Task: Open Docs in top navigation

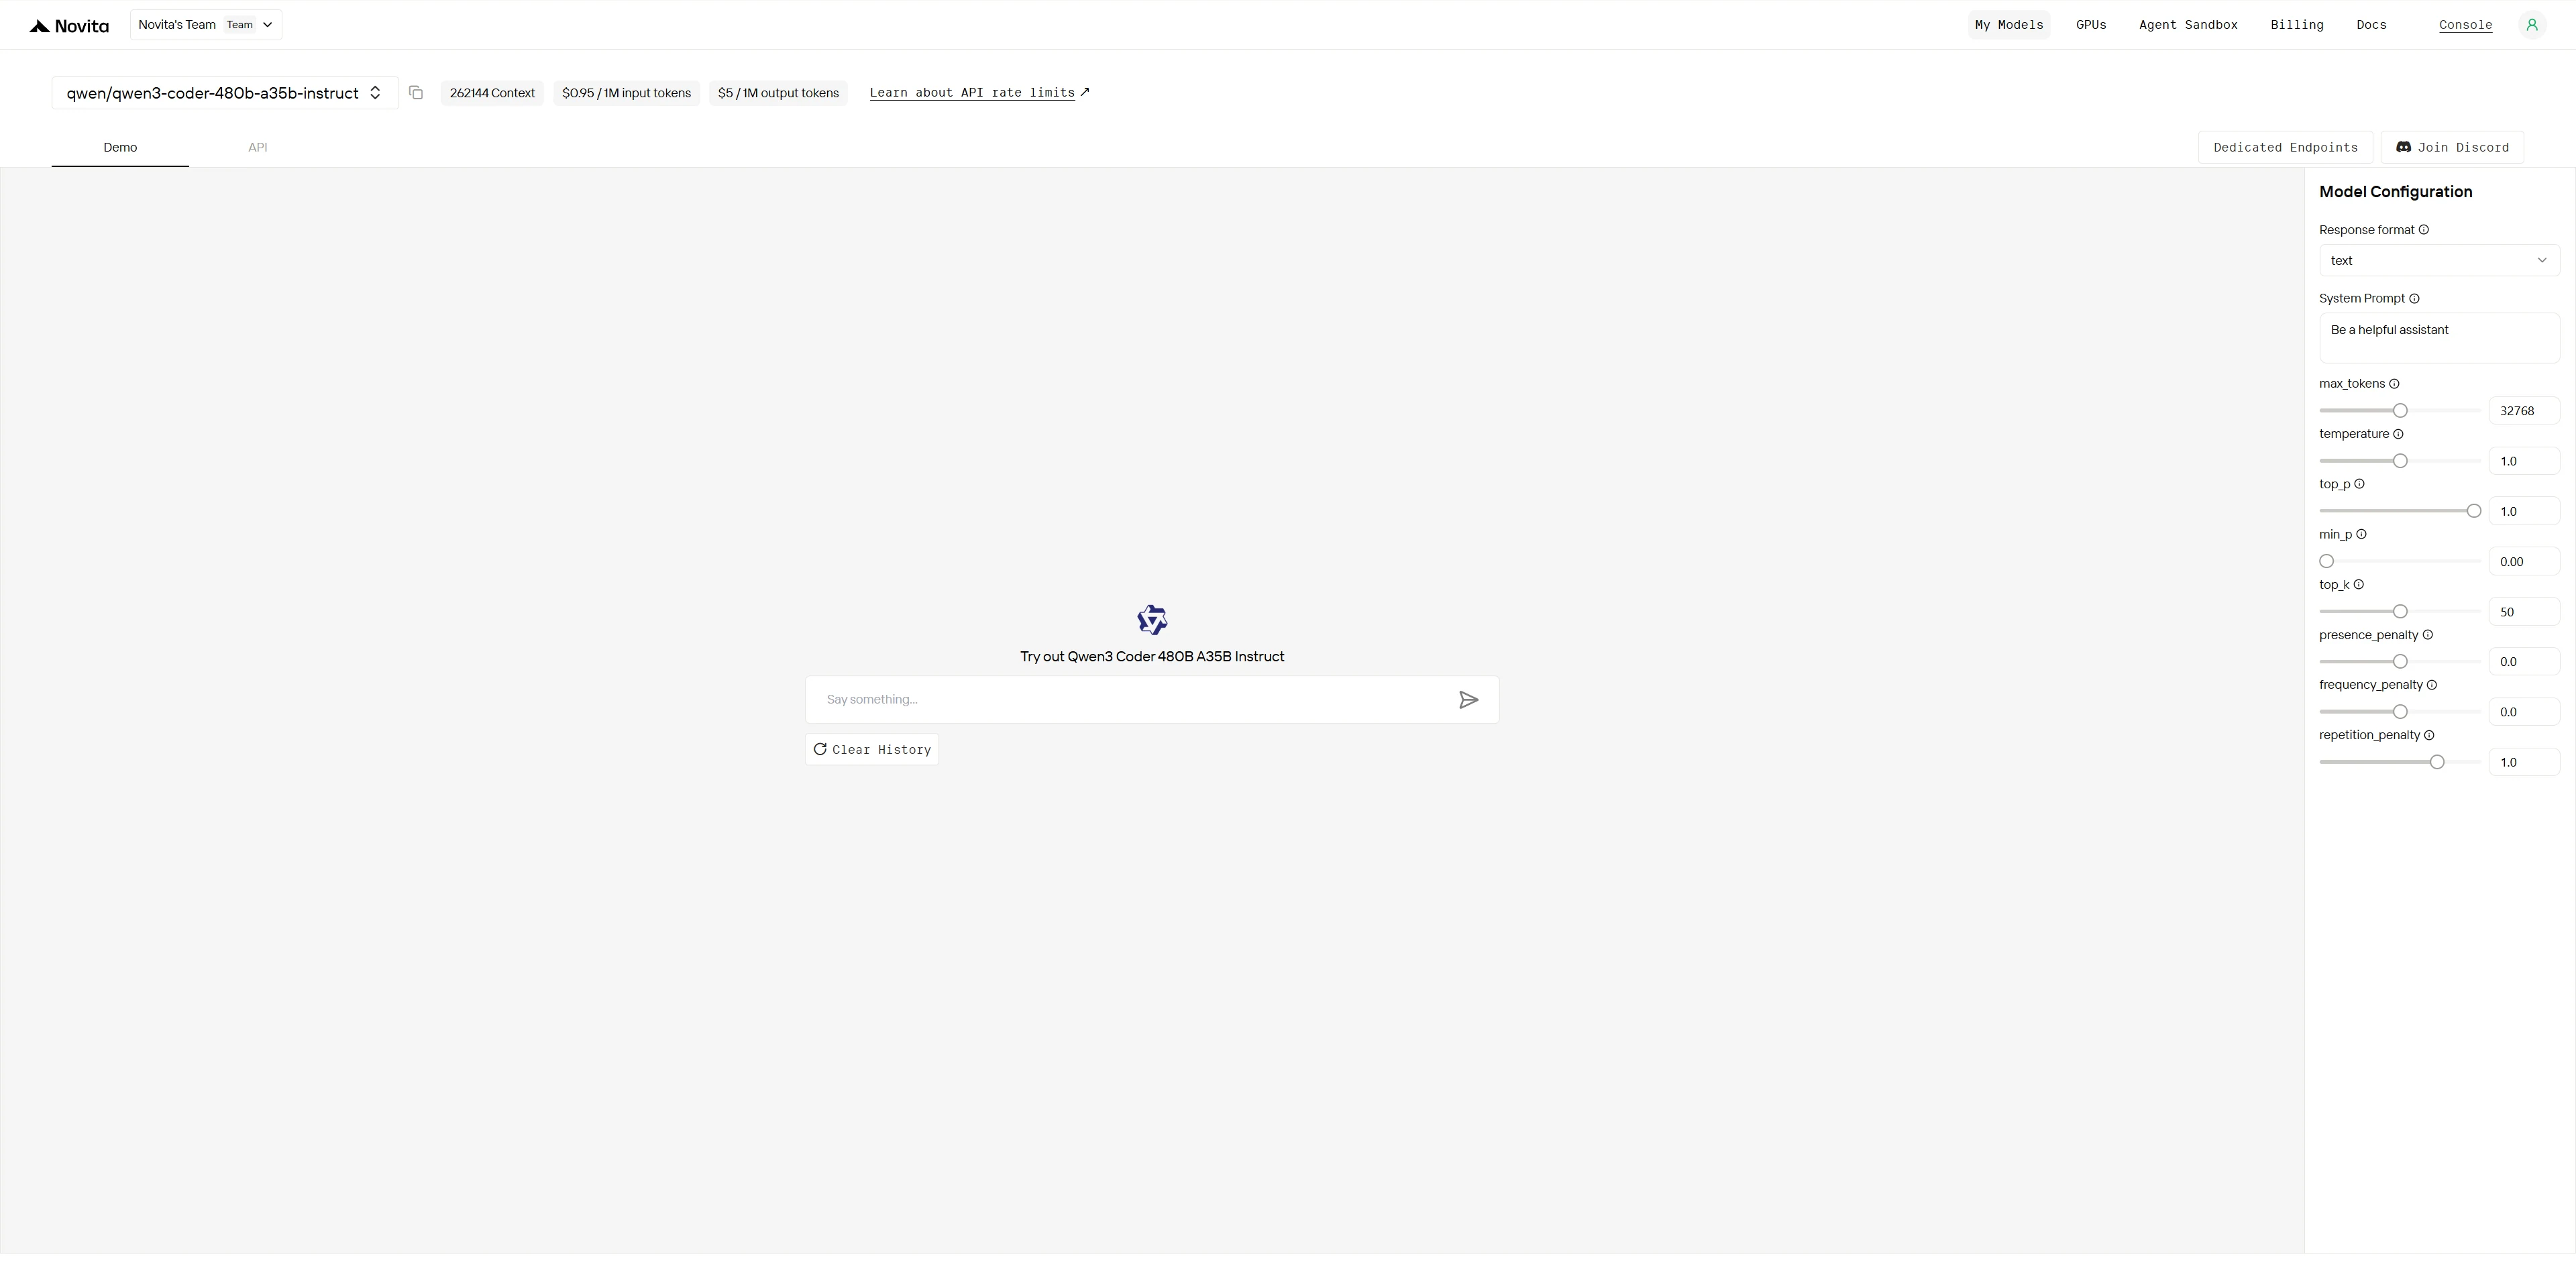Action: (x=2371, y=25)
